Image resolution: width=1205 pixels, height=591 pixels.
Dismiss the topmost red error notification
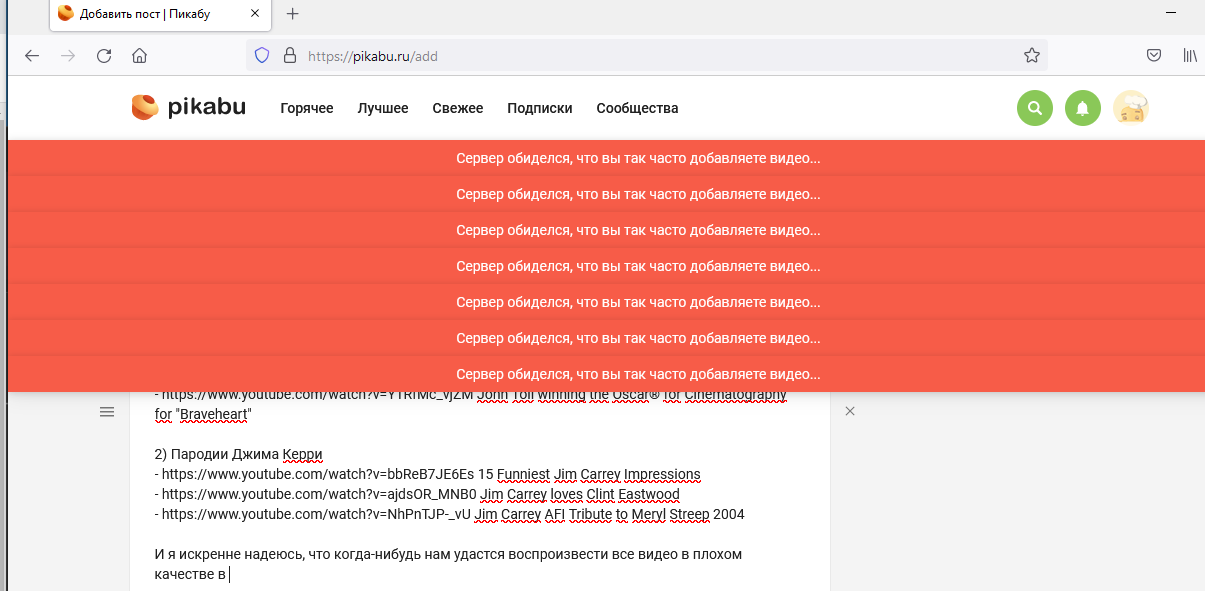point(638,158)
